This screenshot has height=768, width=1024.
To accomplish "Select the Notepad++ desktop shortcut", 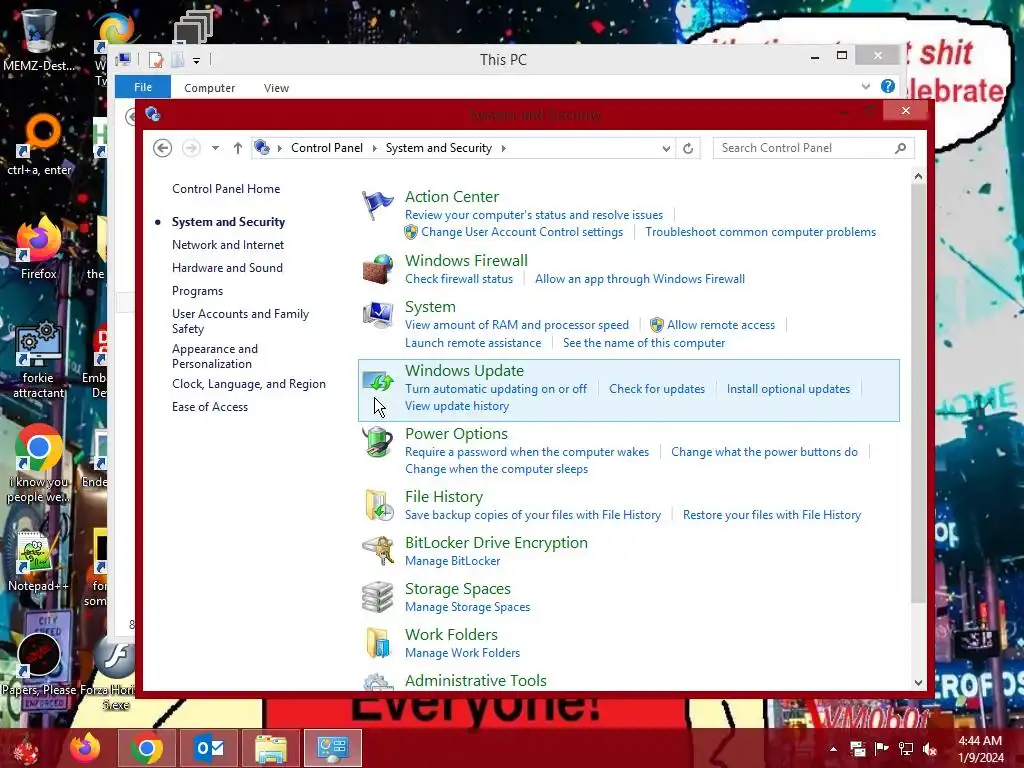I will coord(38,562).
